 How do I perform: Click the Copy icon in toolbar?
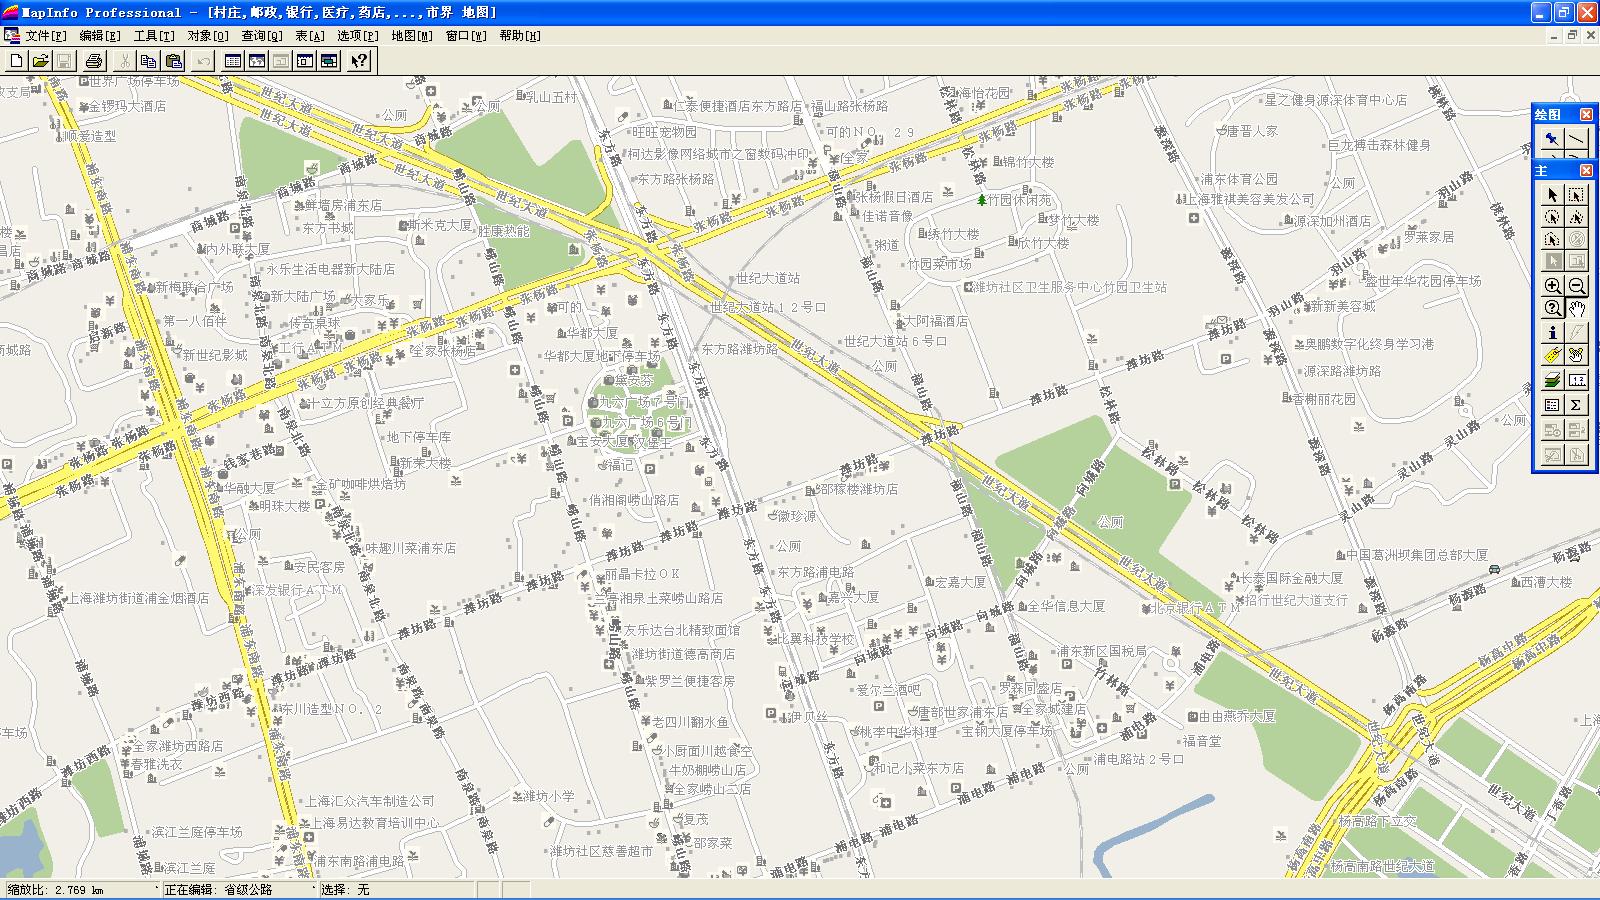(x=148, y=61)
